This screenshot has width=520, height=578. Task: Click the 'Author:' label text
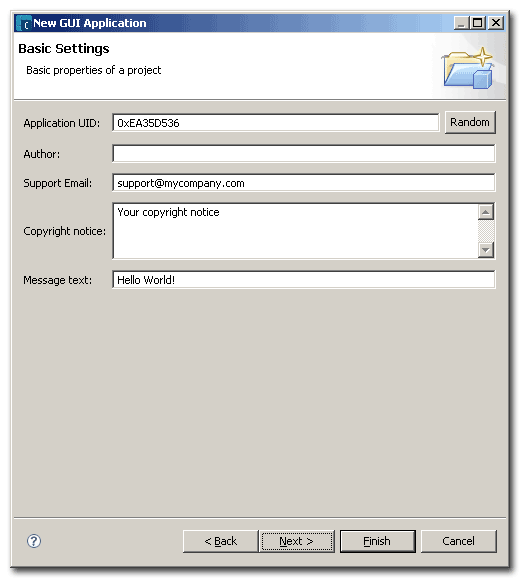point(42,154)
